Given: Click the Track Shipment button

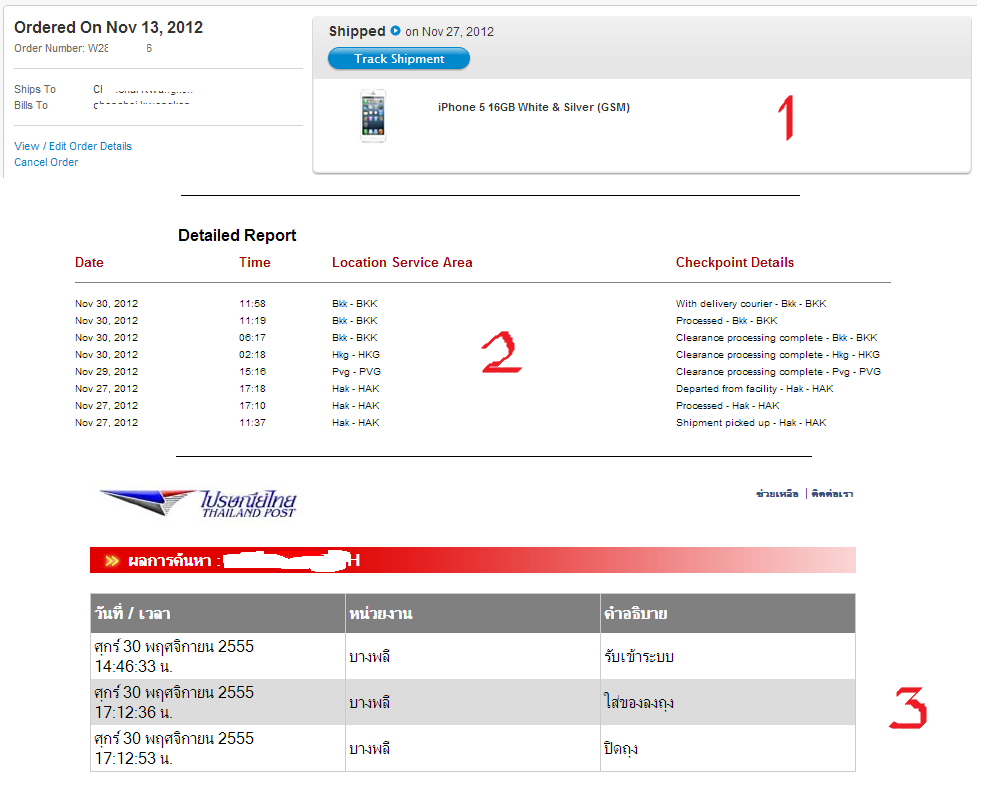Looking at the screenshot, I should [x=399, y=58].
